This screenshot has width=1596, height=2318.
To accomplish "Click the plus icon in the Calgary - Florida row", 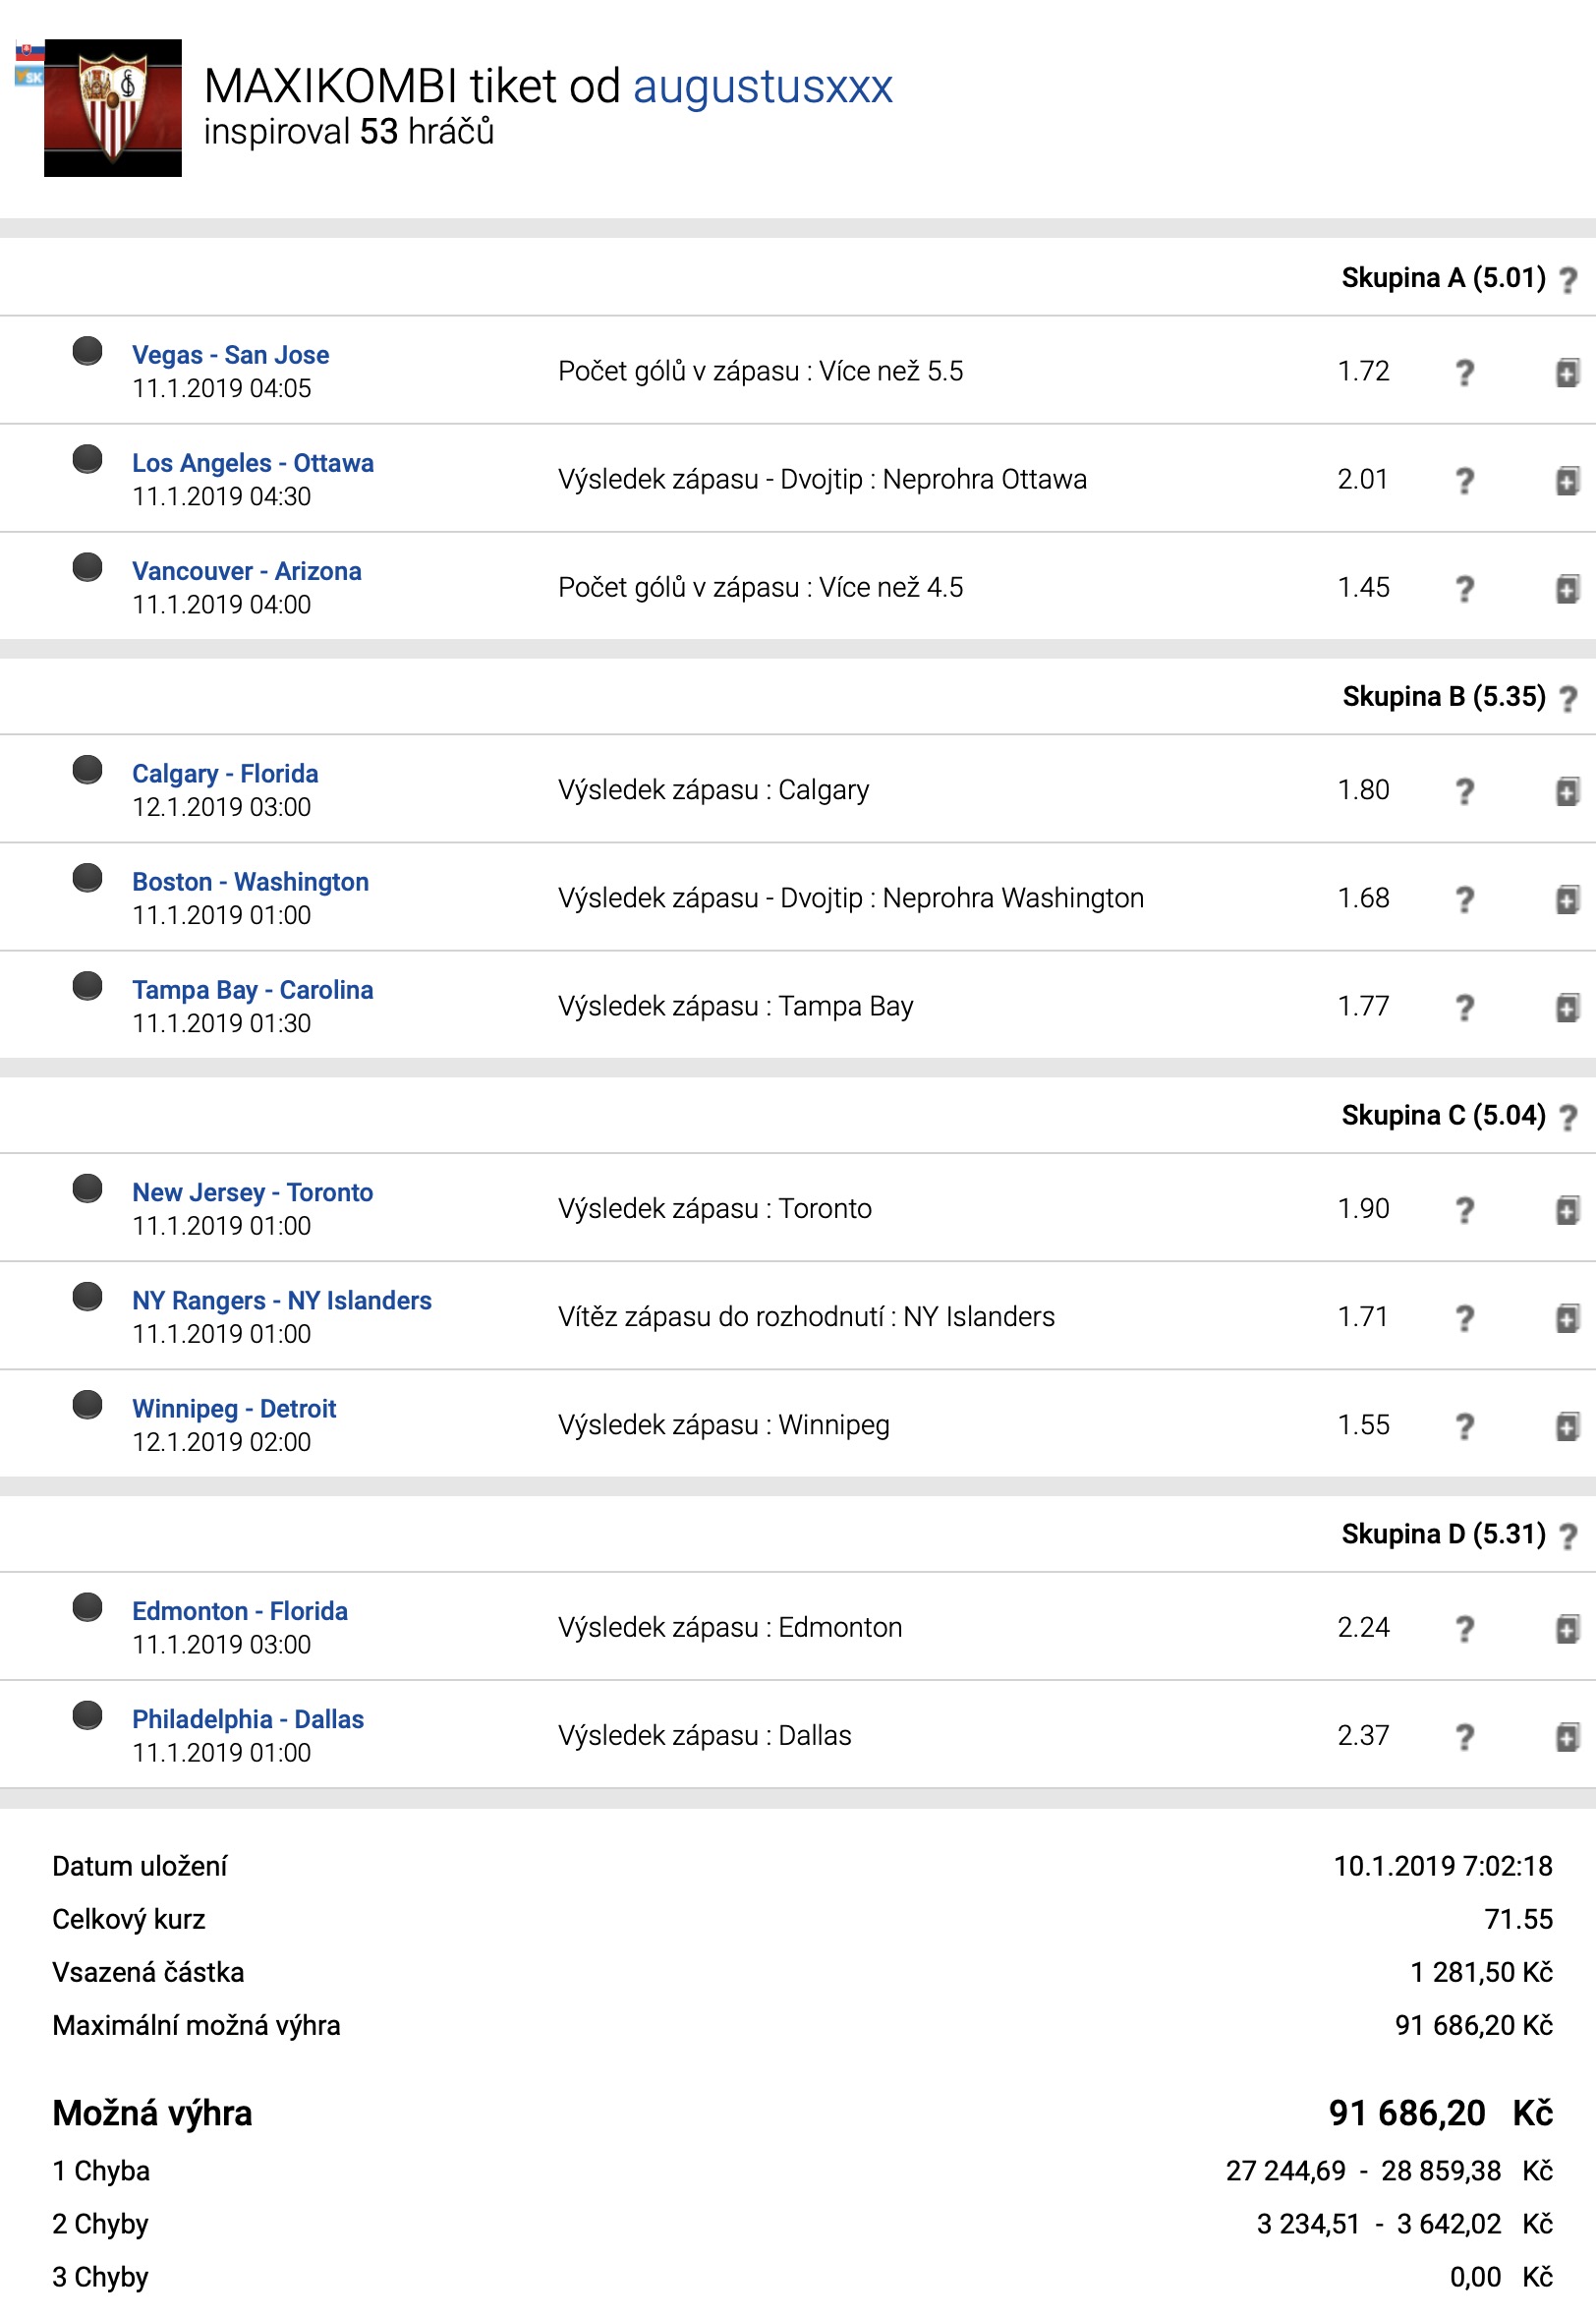I will coord(1566,792).
